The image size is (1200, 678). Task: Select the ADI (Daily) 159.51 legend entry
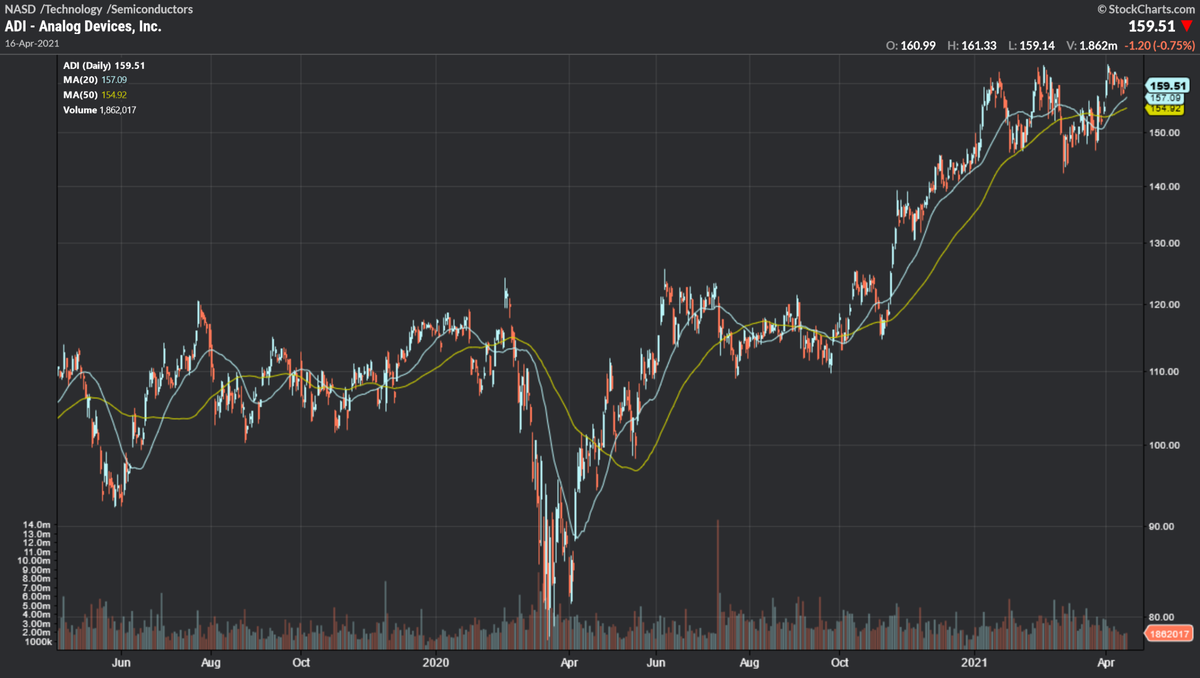[x=105, y=65]
